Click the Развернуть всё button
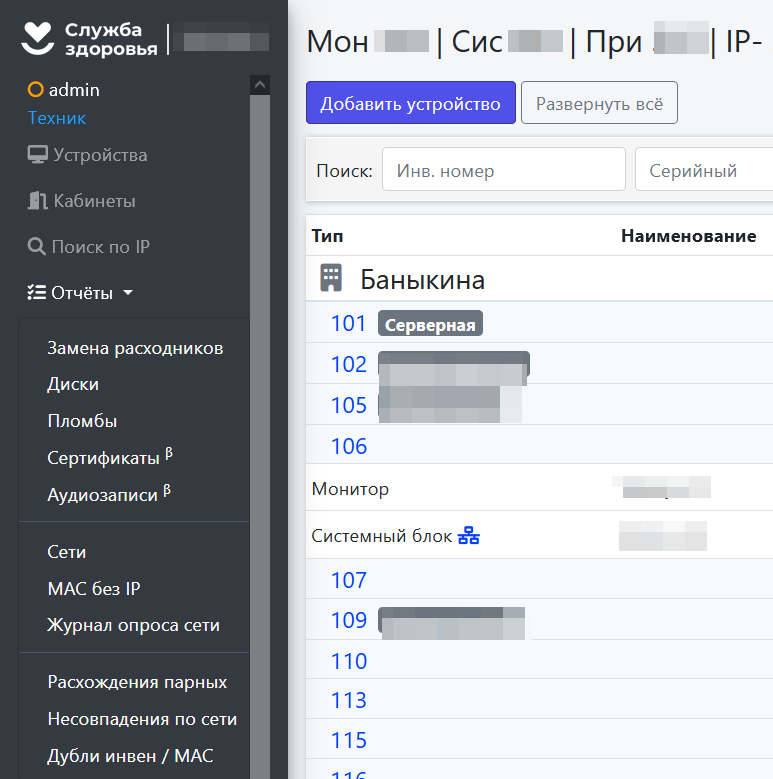 click(x=599, y=103)
